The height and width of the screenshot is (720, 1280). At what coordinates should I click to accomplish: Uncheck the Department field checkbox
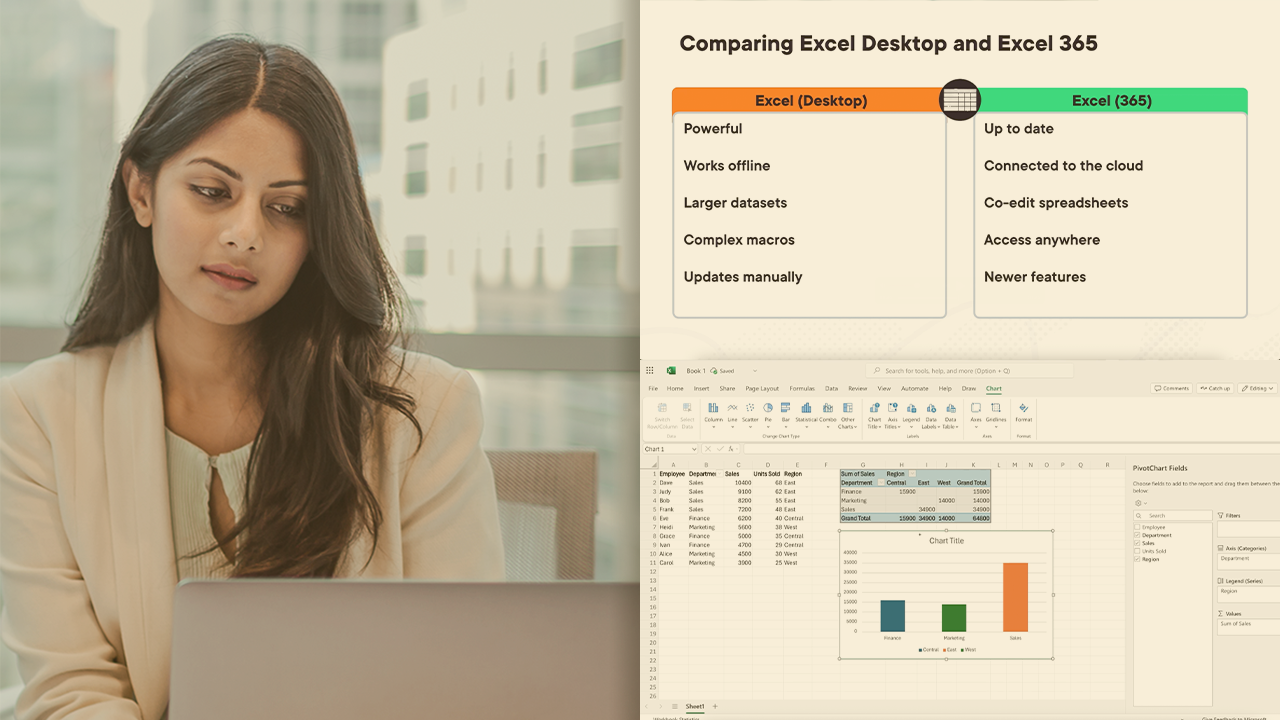(1138, 535)
